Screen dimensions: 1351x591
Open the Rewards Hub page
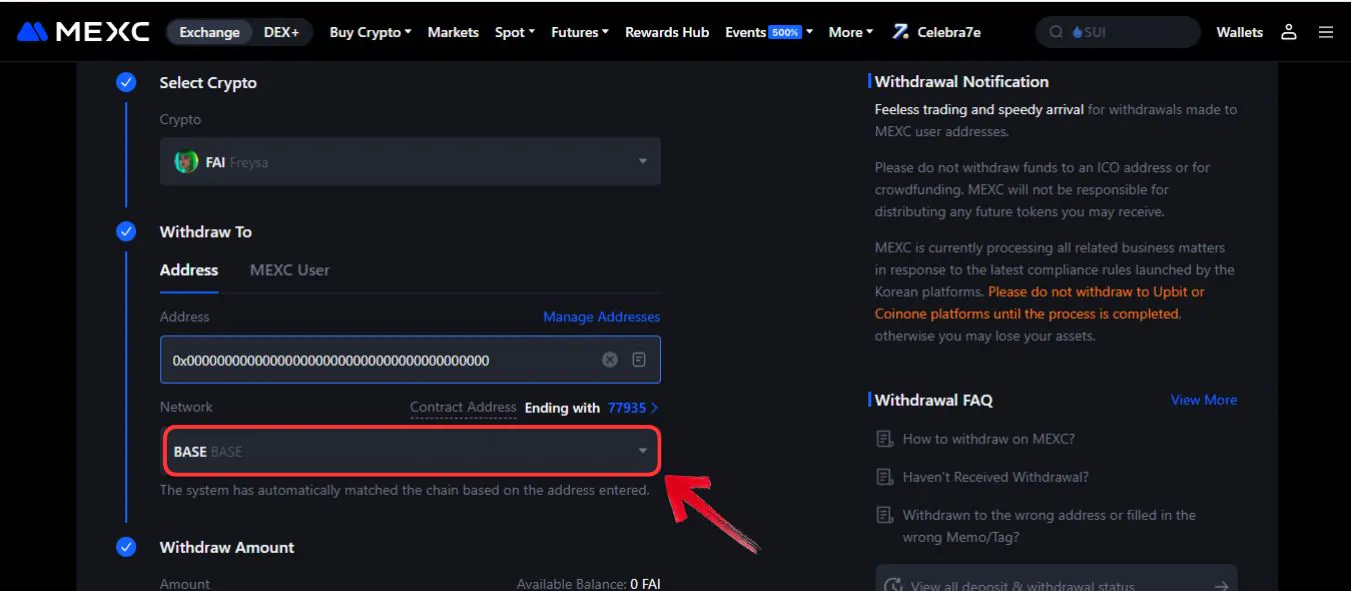pyautogui.click(x=667, y=32)
